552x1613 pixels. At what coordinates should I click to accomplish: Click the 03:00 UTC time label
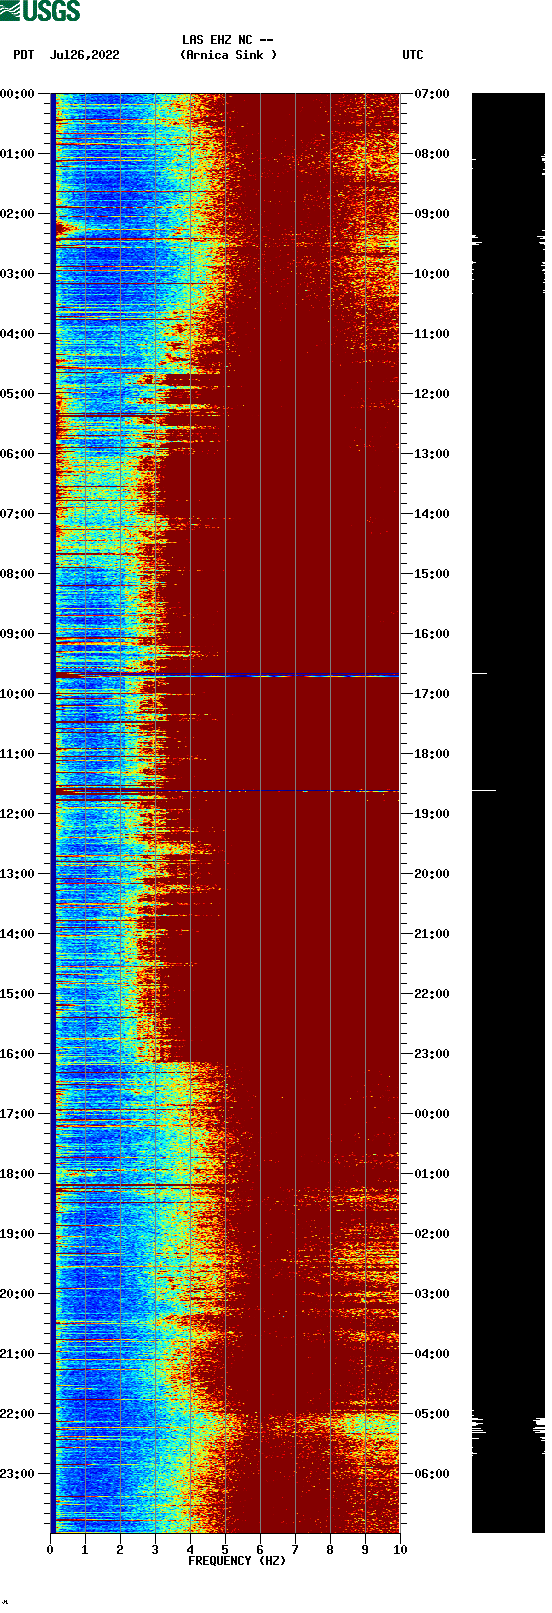click(432, 1294)
